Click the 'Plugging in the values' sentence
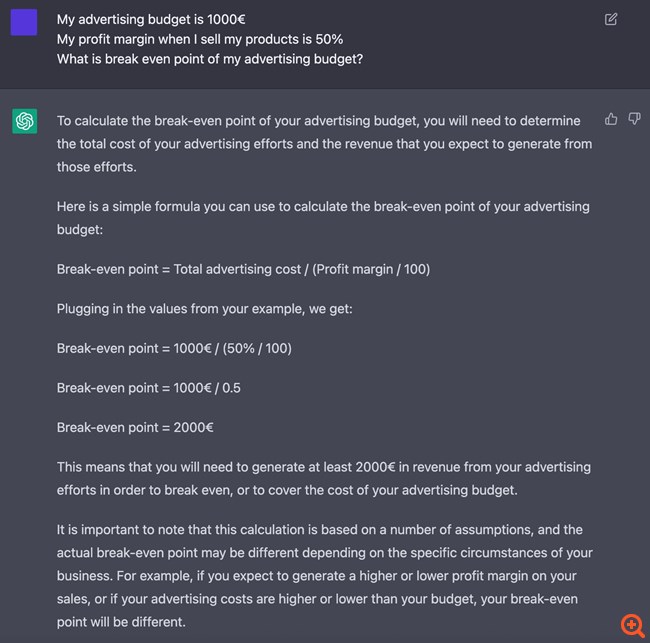The height and width of the screenshot is (643, 650). tap(204, 309)
